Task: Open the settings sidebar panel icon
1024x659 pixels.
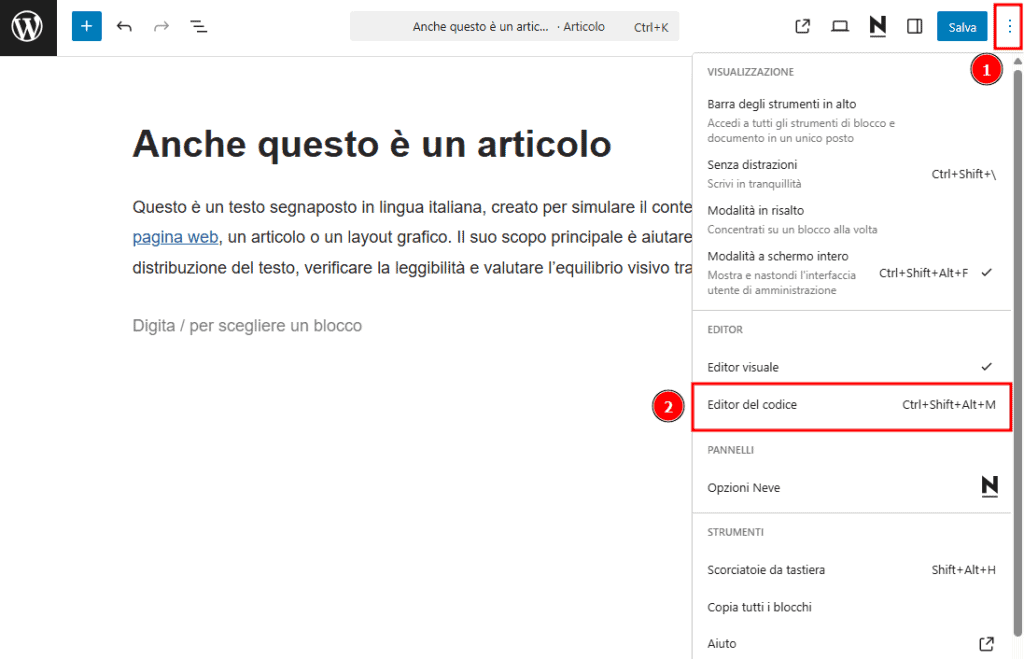Action: pos(914,26)
